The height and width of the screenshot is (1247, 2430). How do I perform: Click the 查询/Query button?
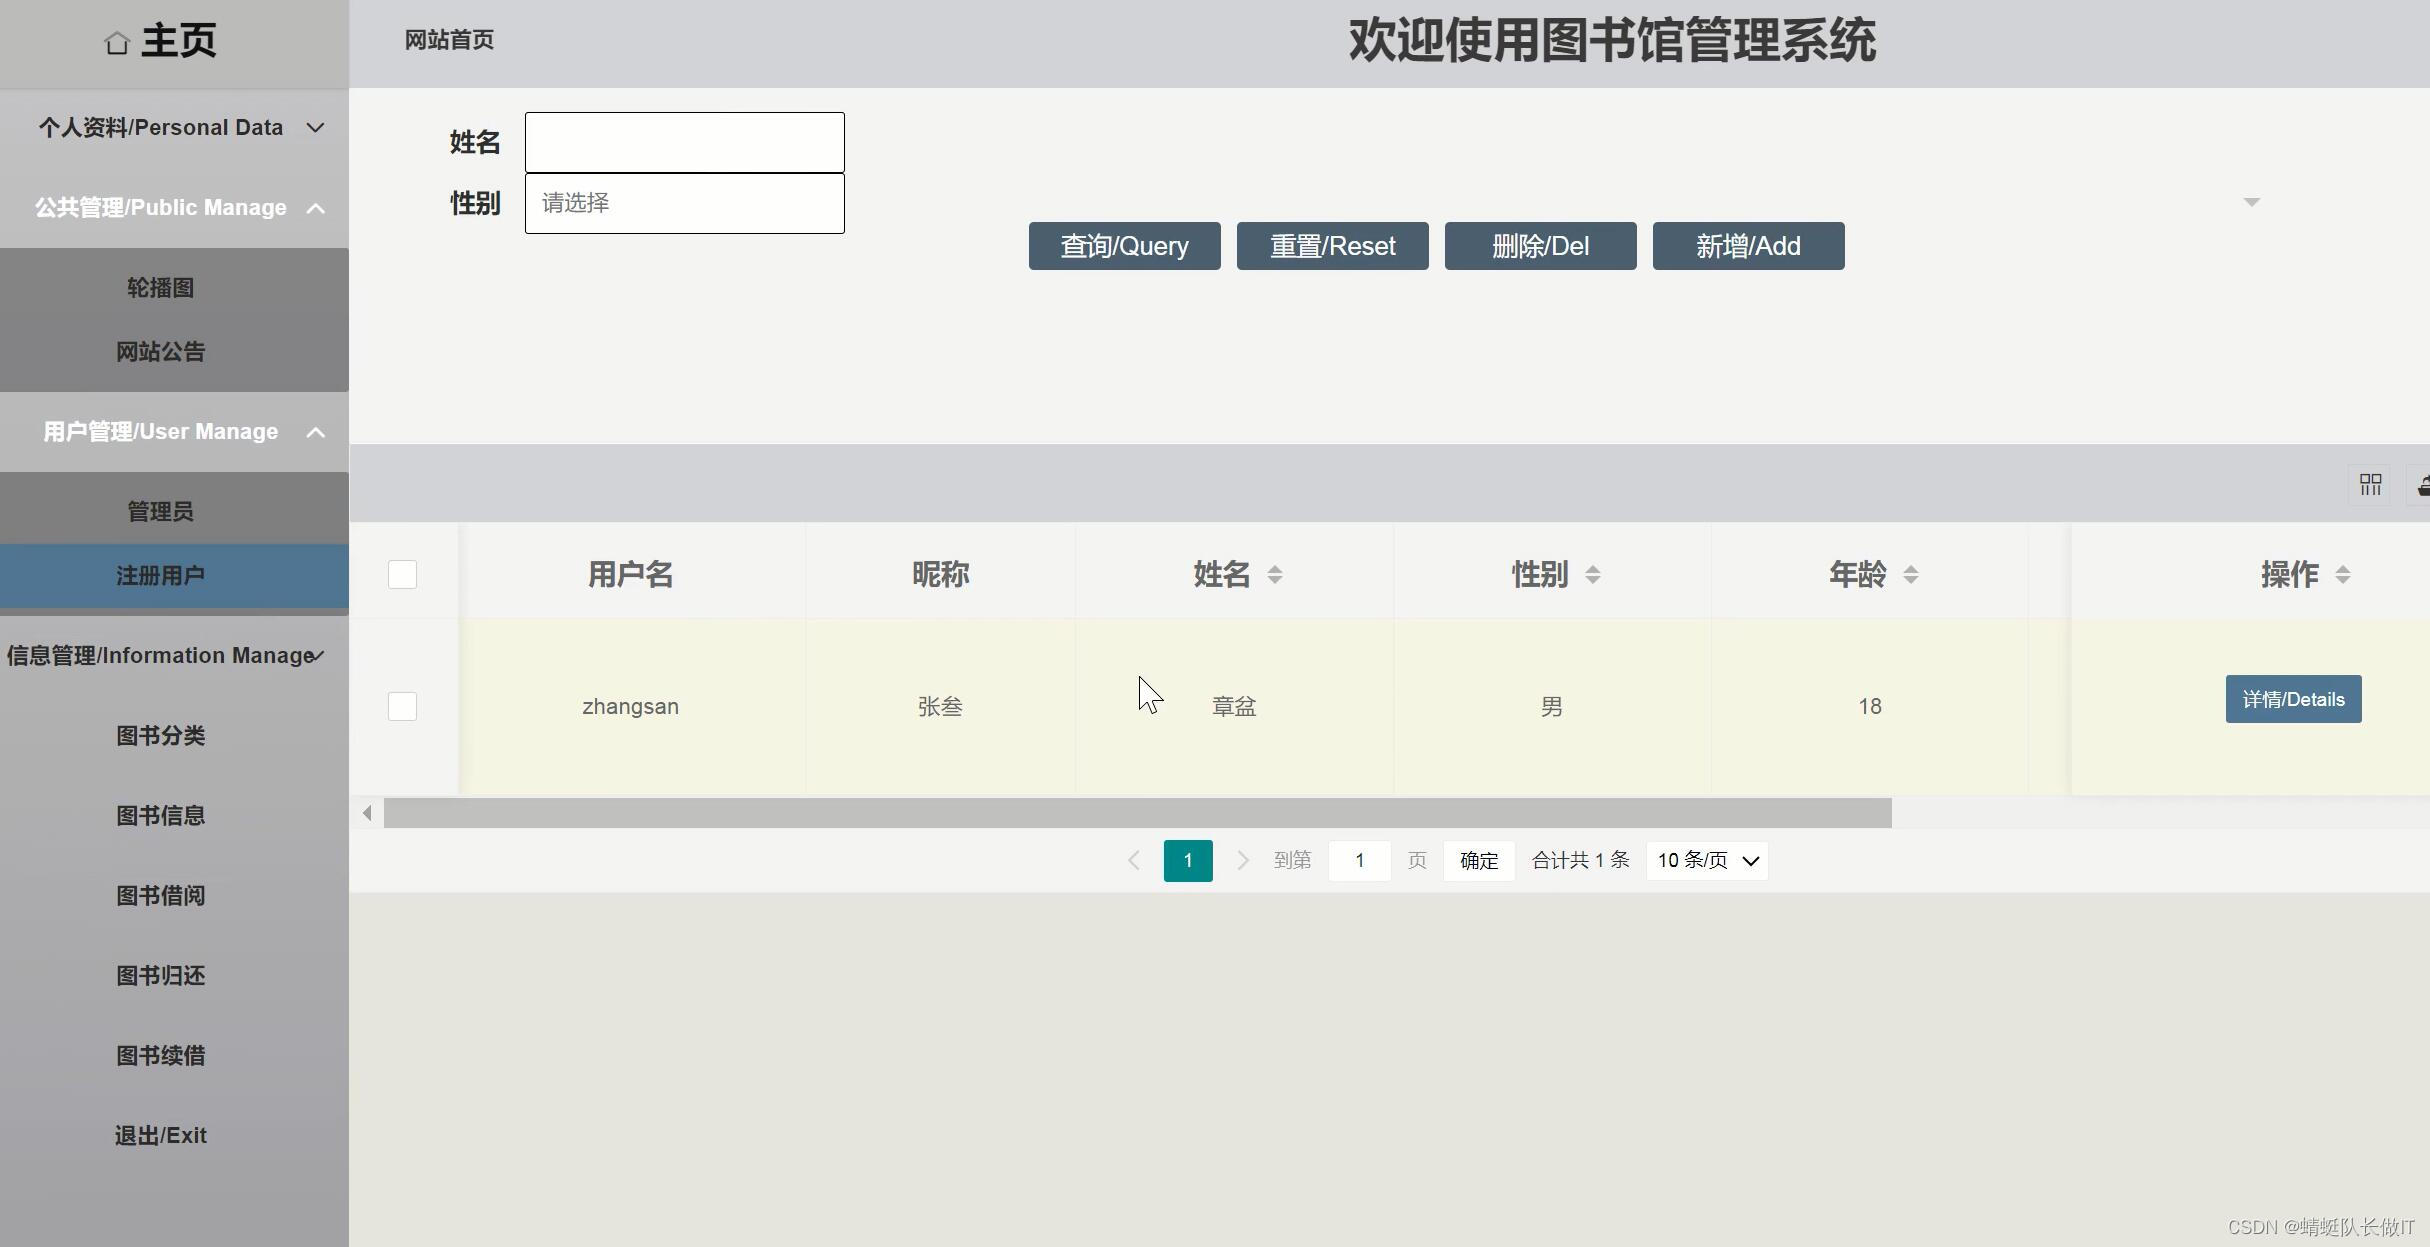coord(1124,246)
